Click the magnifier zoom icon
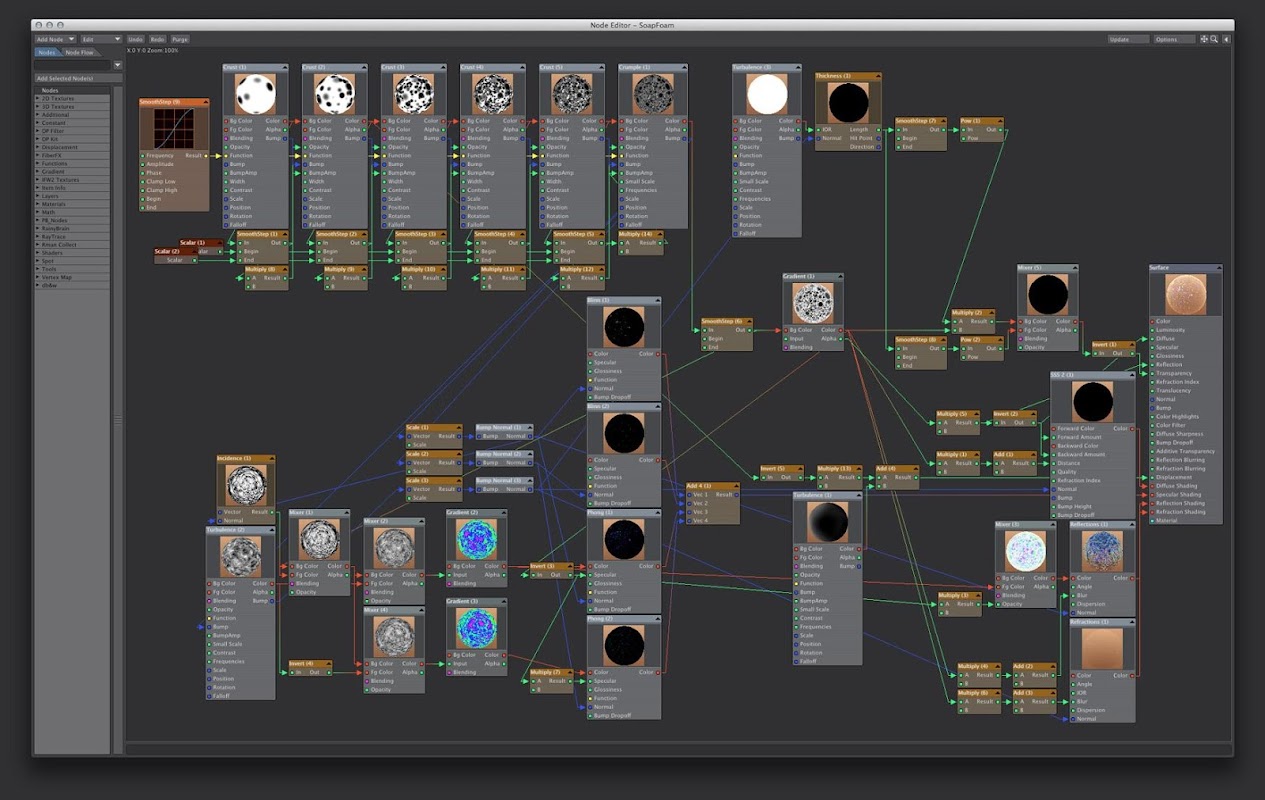Image resolution: width=1265 pixels, height=800 pixels. coord(1214,39)
